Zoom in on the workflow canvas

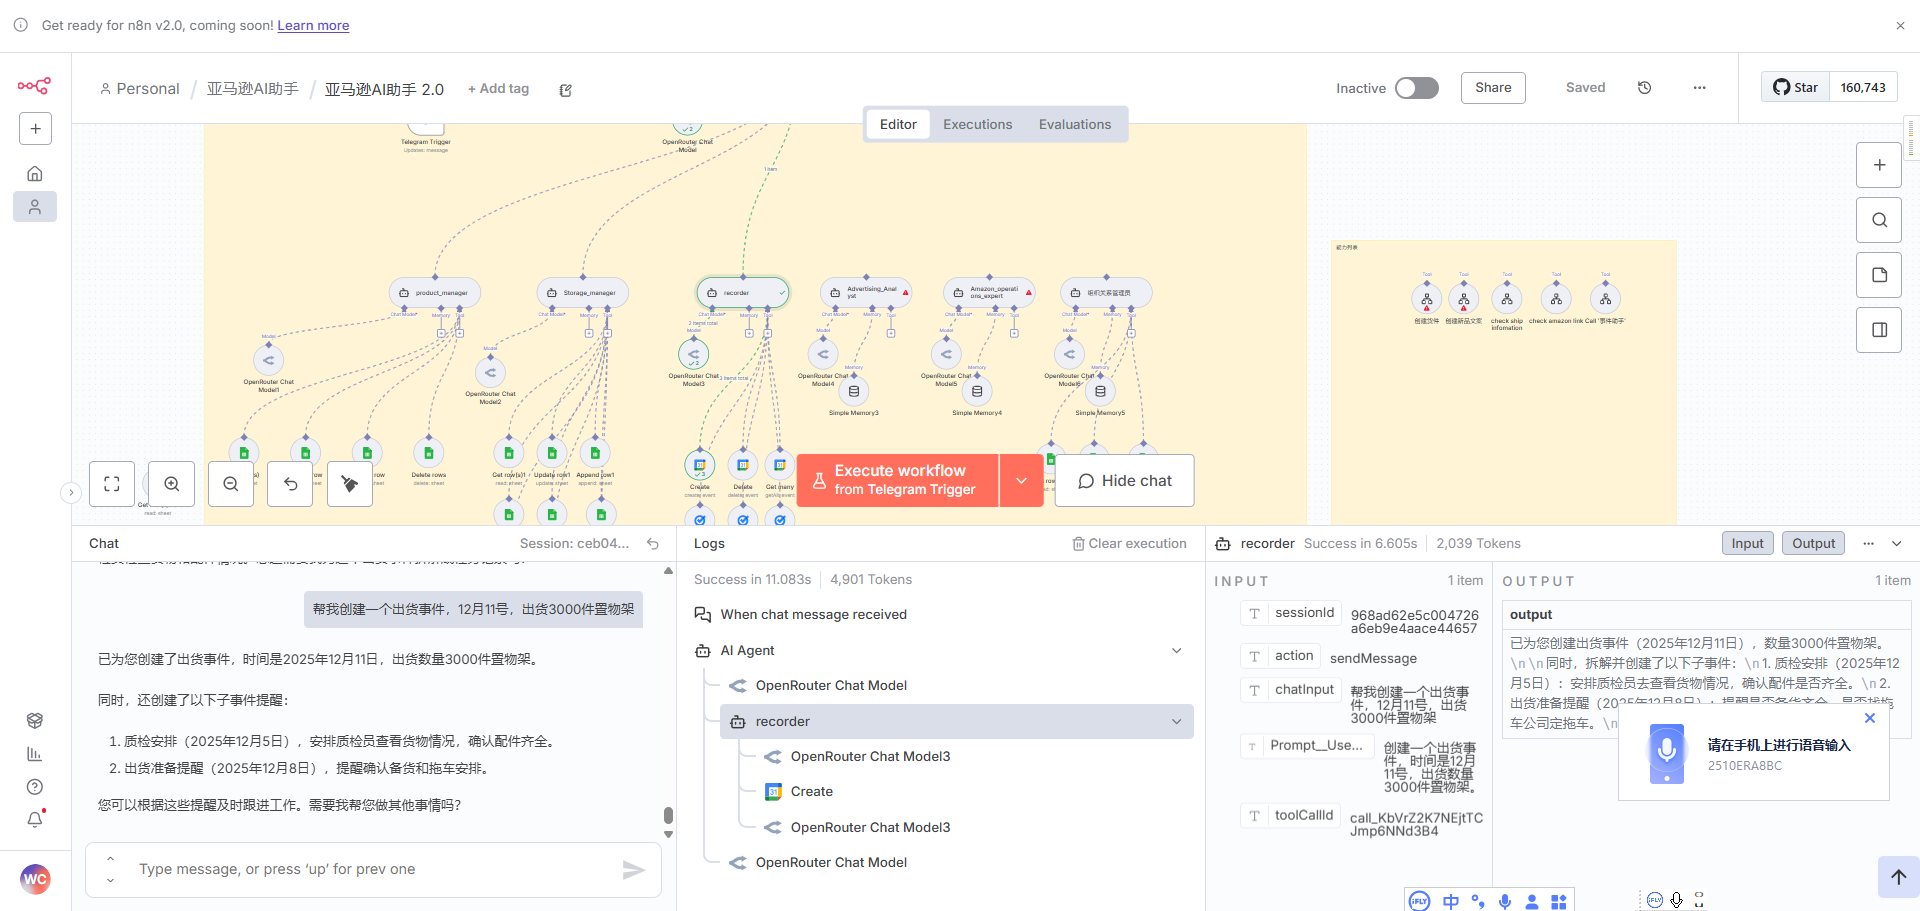point(172,484)
